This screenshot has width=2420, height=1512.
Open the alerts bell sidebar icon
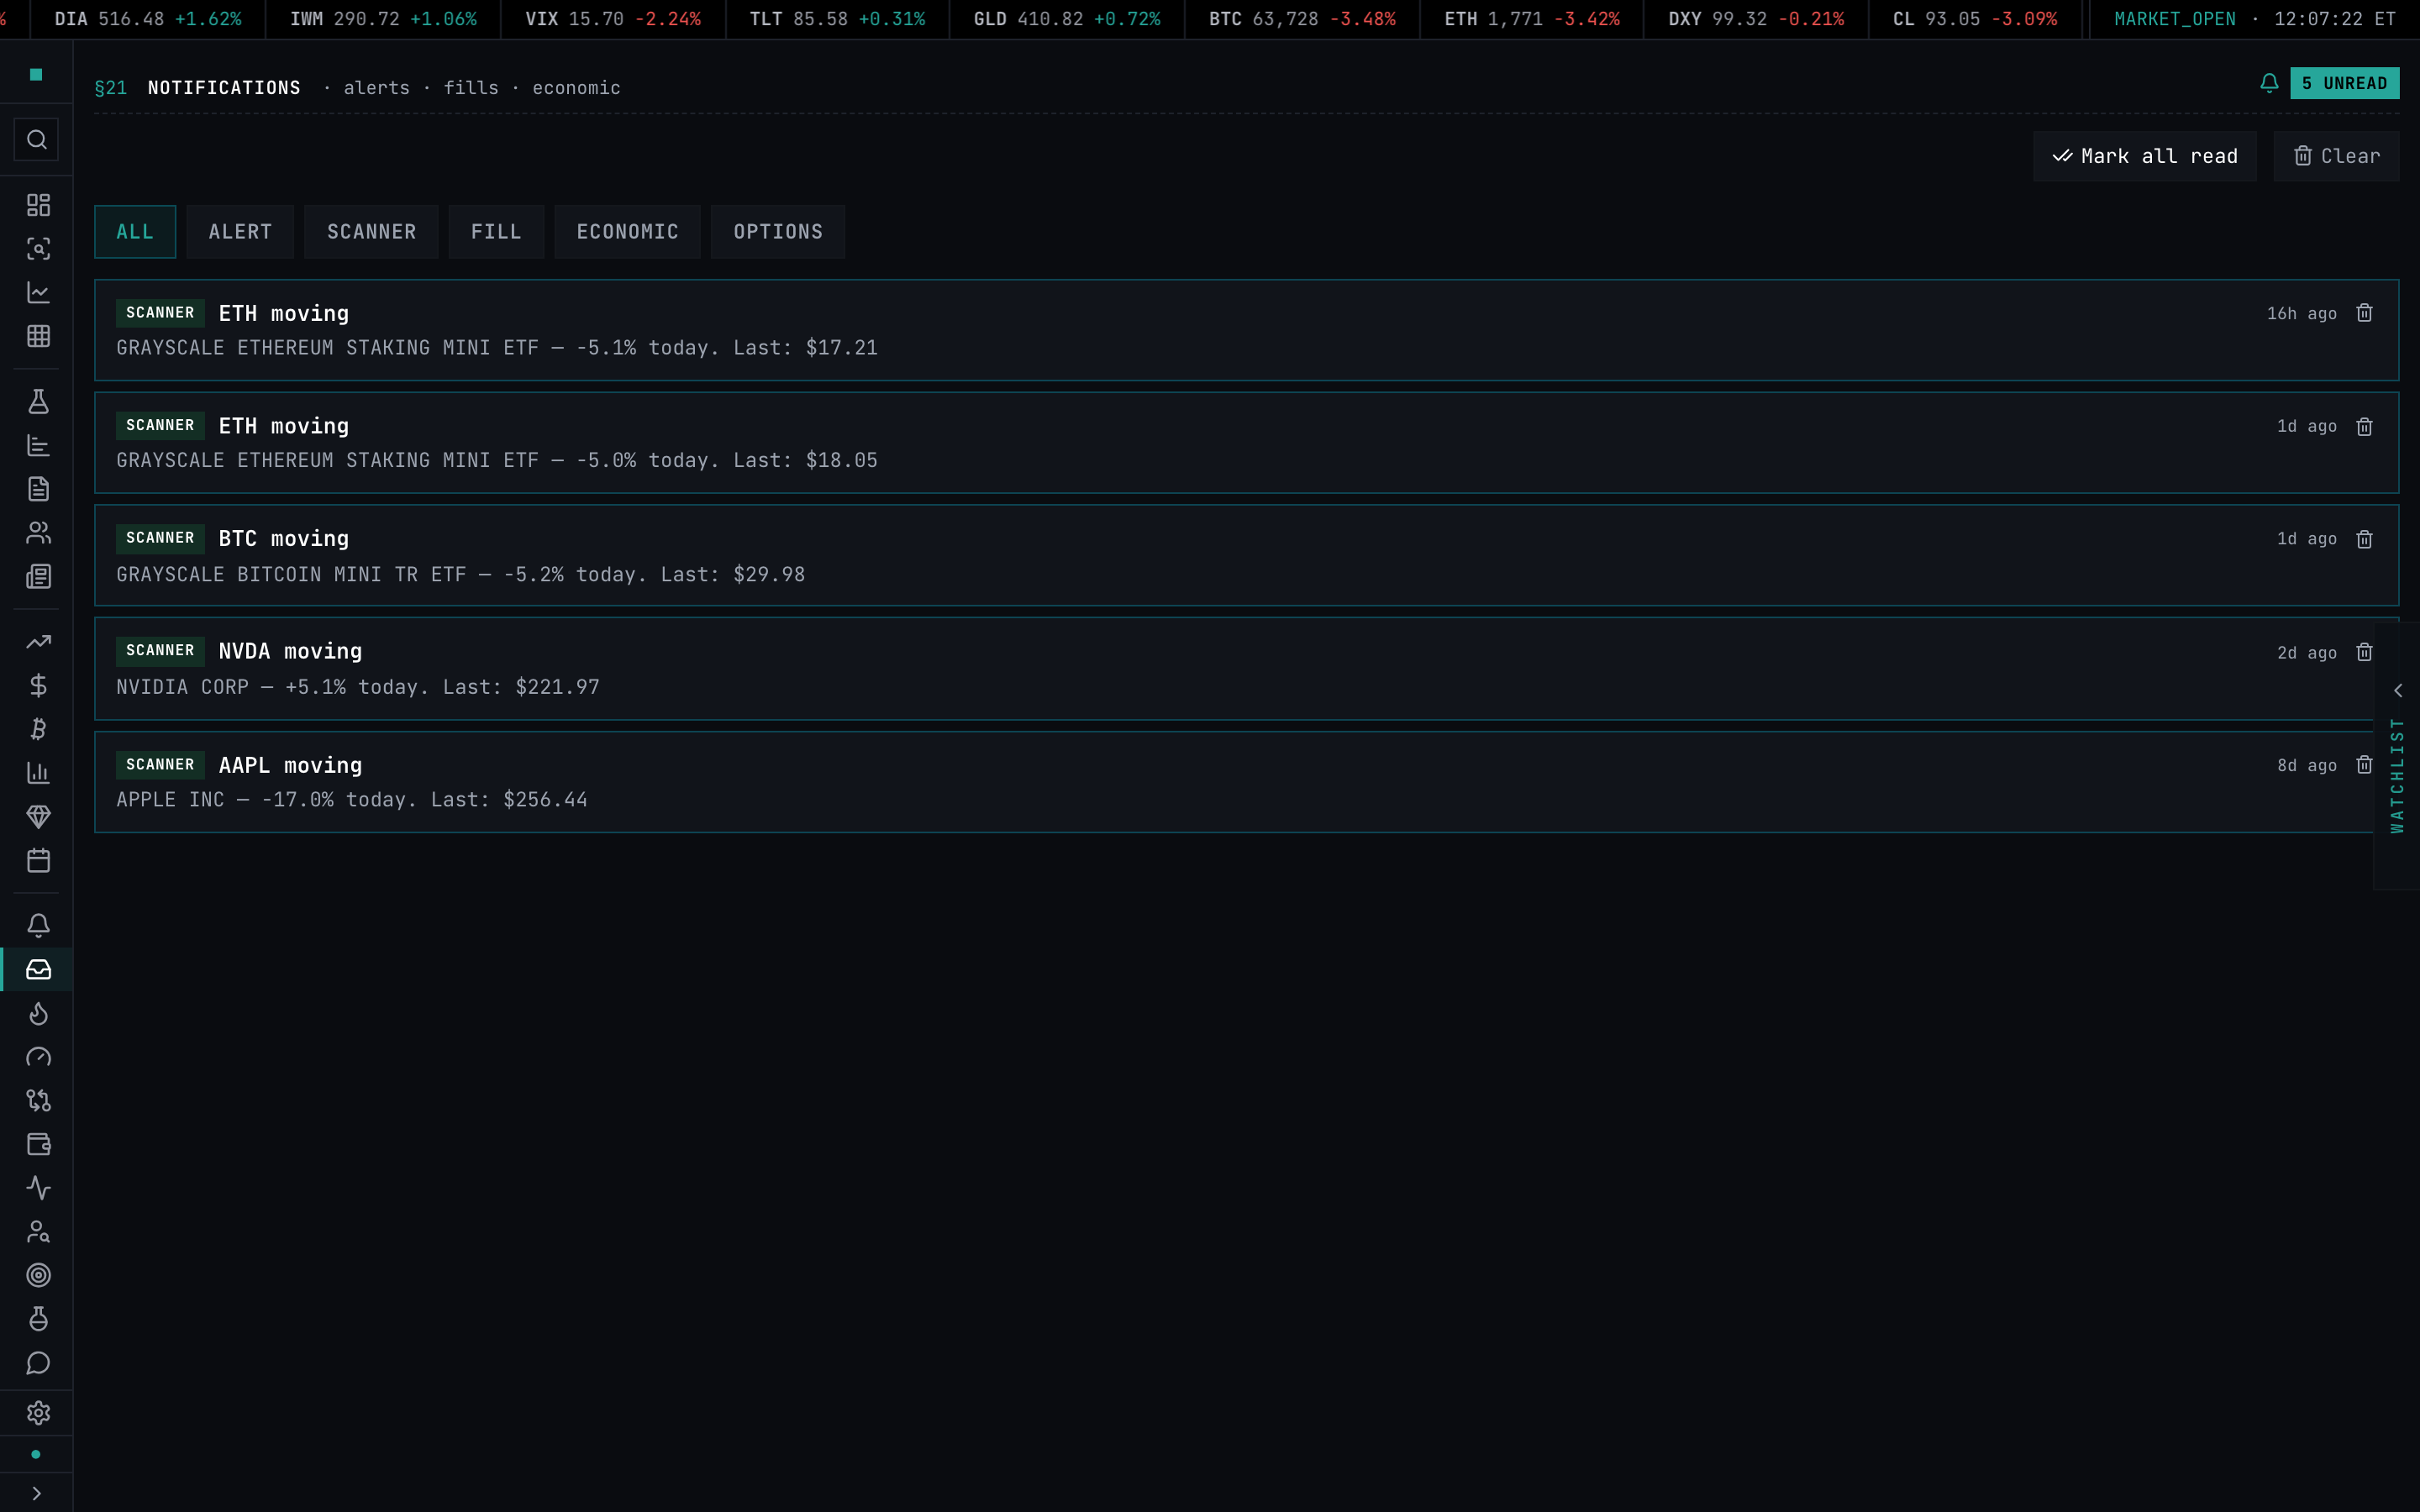tap(38, 926)
